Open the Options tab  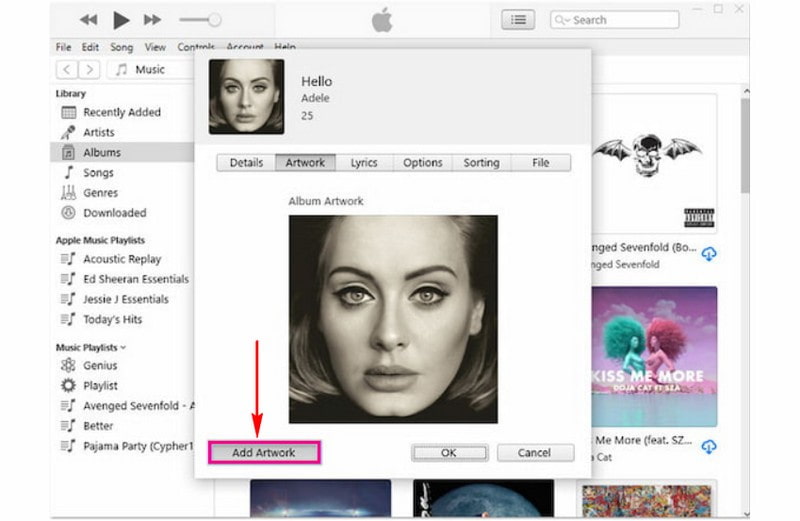click(x=422, y=162)
